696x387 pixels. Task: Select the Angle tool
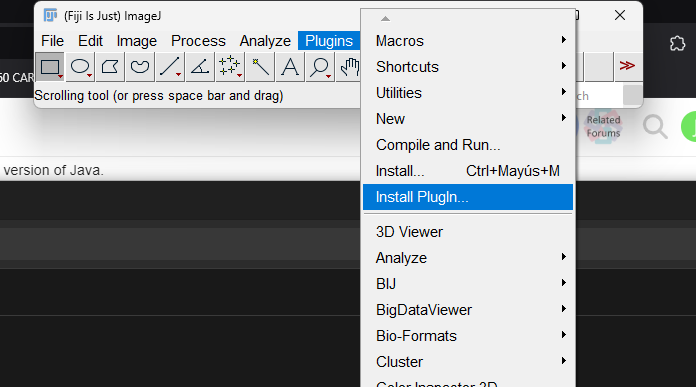pyautogui.click(x=200, y=67)
